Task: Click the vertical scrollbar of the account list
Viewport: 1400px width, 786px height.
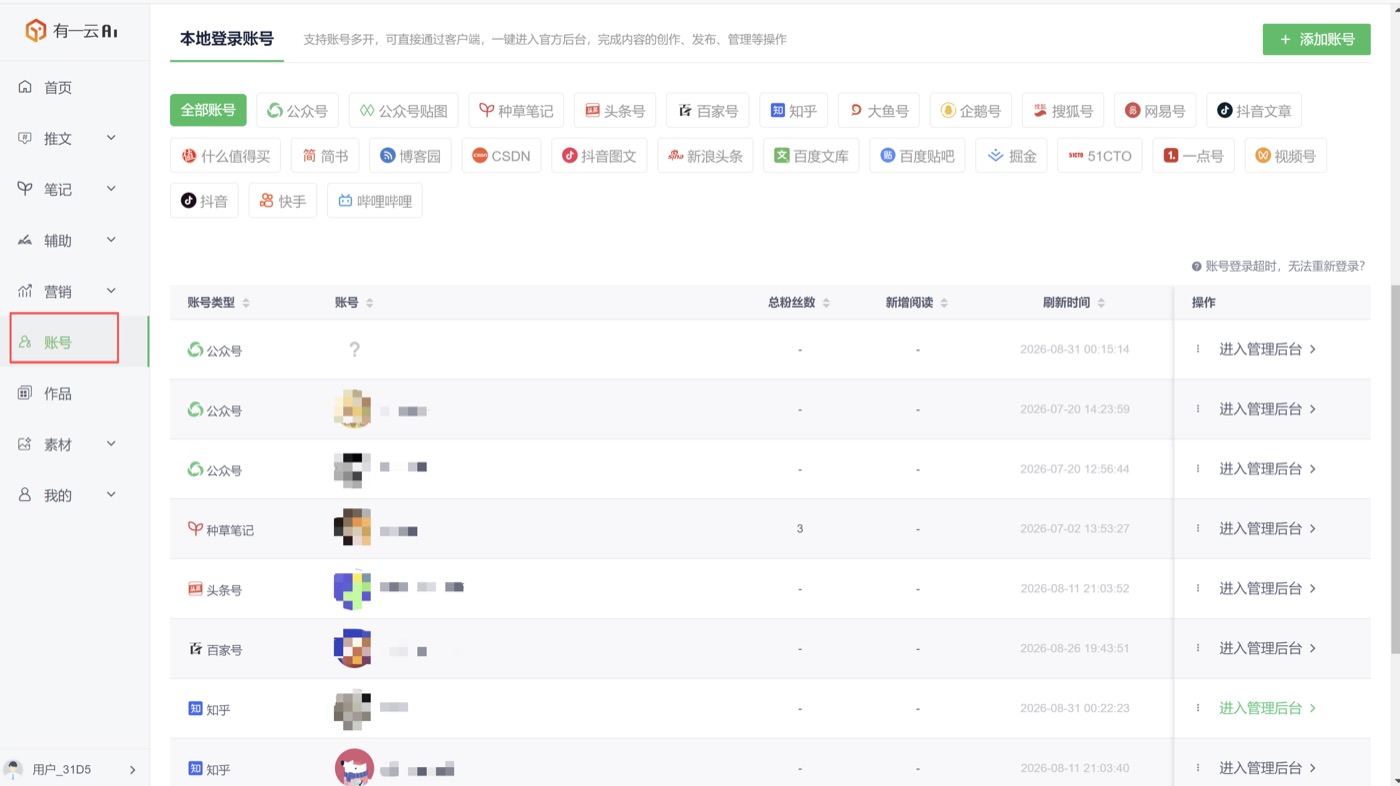Action: pyautogui.click(x=1395, y=470)
